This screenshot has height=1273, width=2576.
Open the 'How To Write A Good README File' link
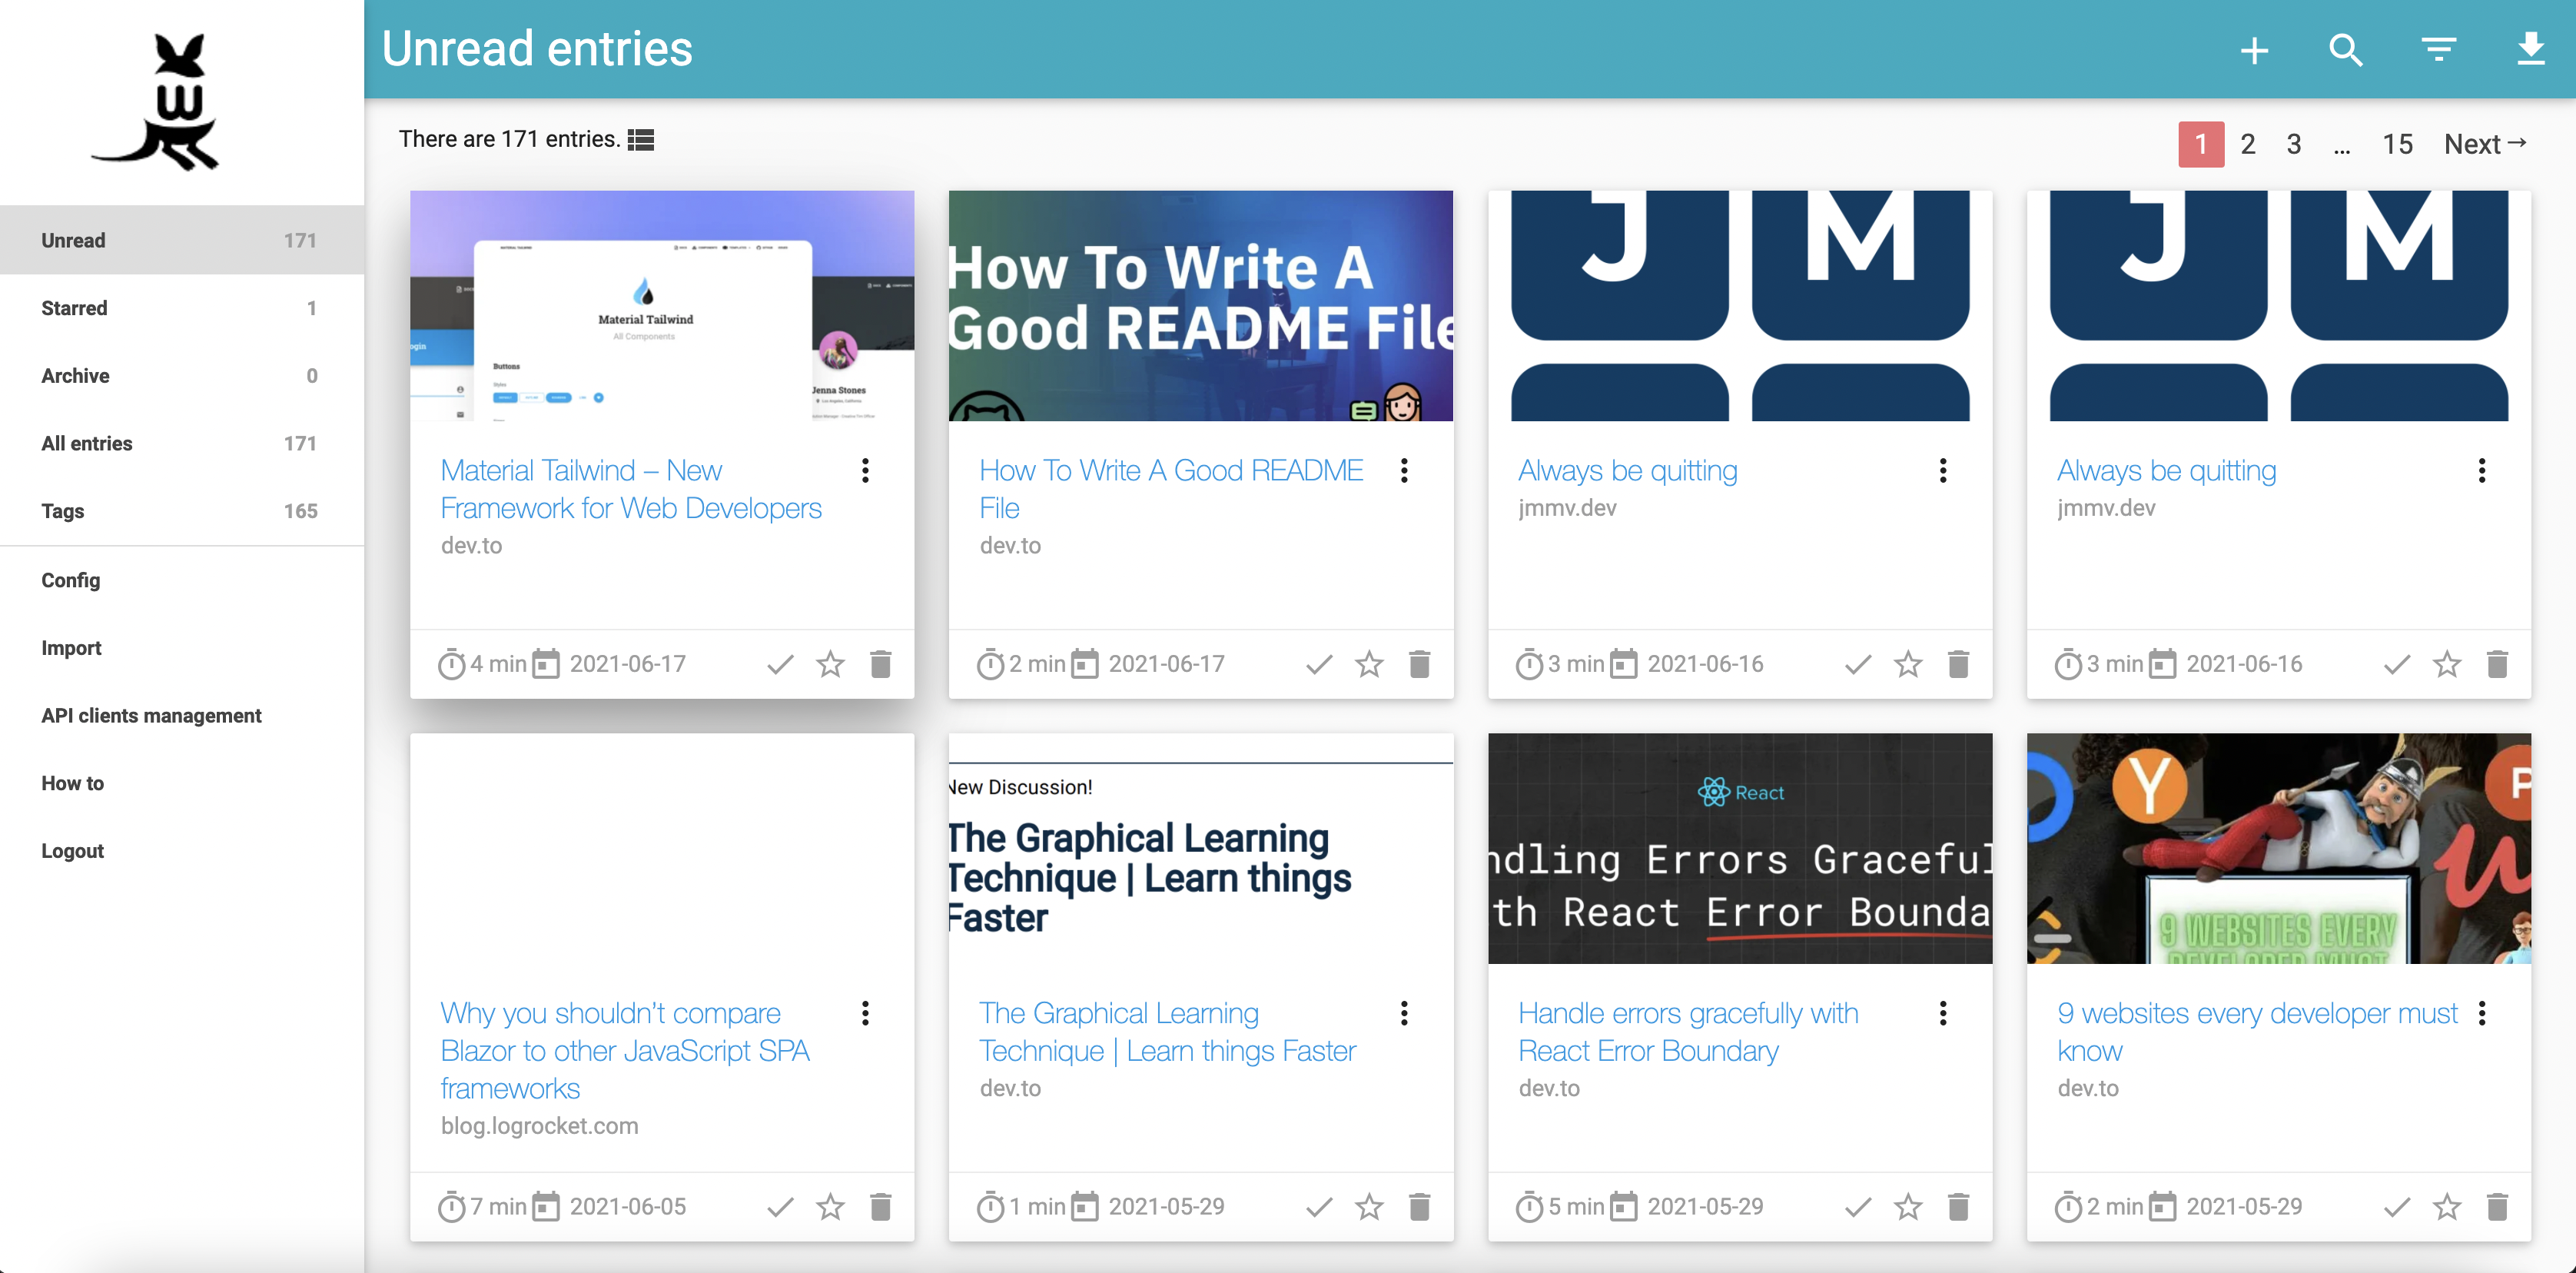pos(1171,489)
